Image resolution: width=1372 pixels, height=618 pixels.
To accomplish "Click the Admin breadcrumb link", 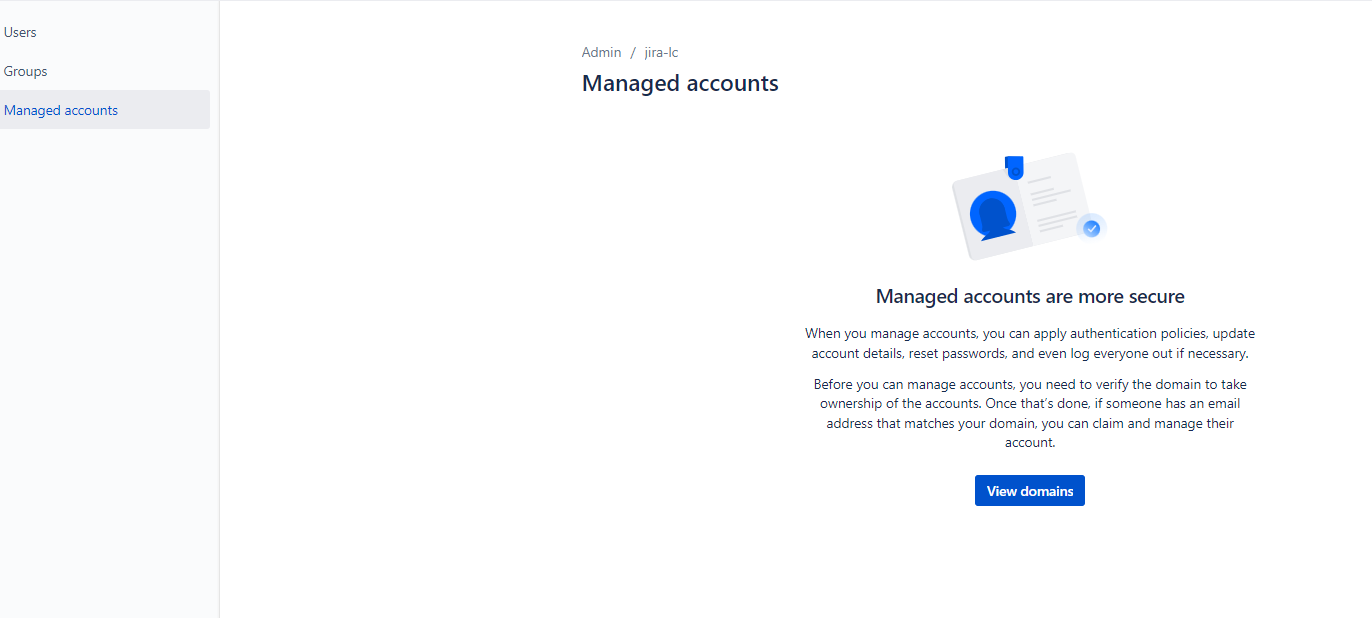I will point(601,52).
